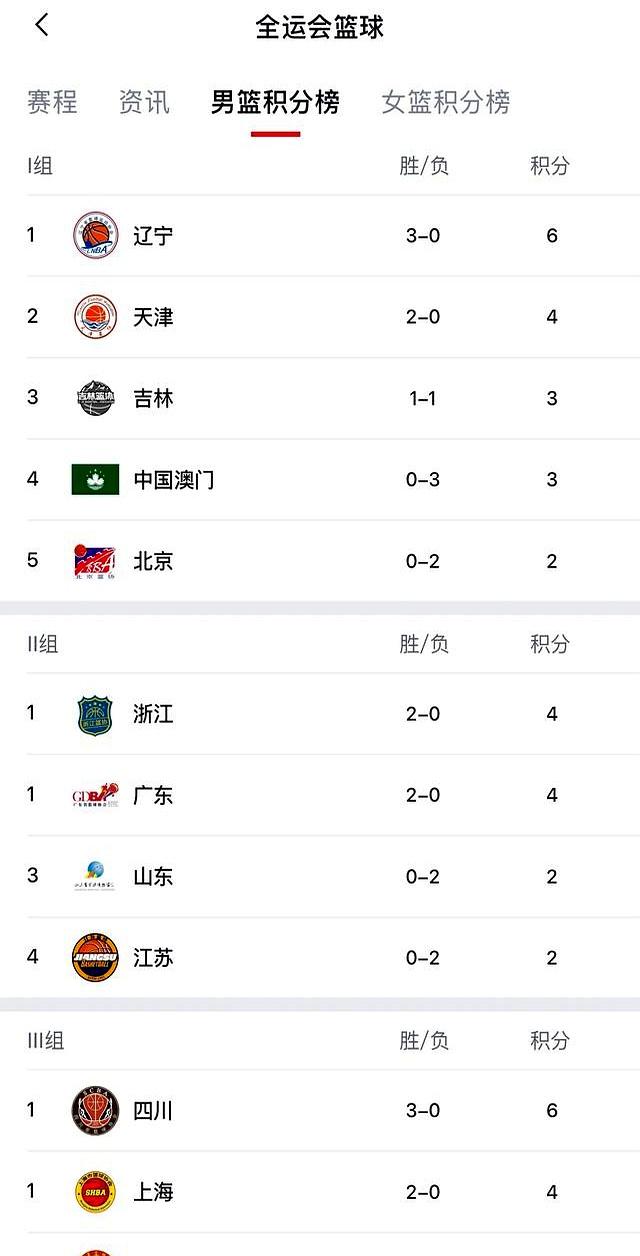The width and height of the screenshot is (640, 1256).
Task: Click the Jiangsu basketball team logo
Action: click(x=95, y=958)
